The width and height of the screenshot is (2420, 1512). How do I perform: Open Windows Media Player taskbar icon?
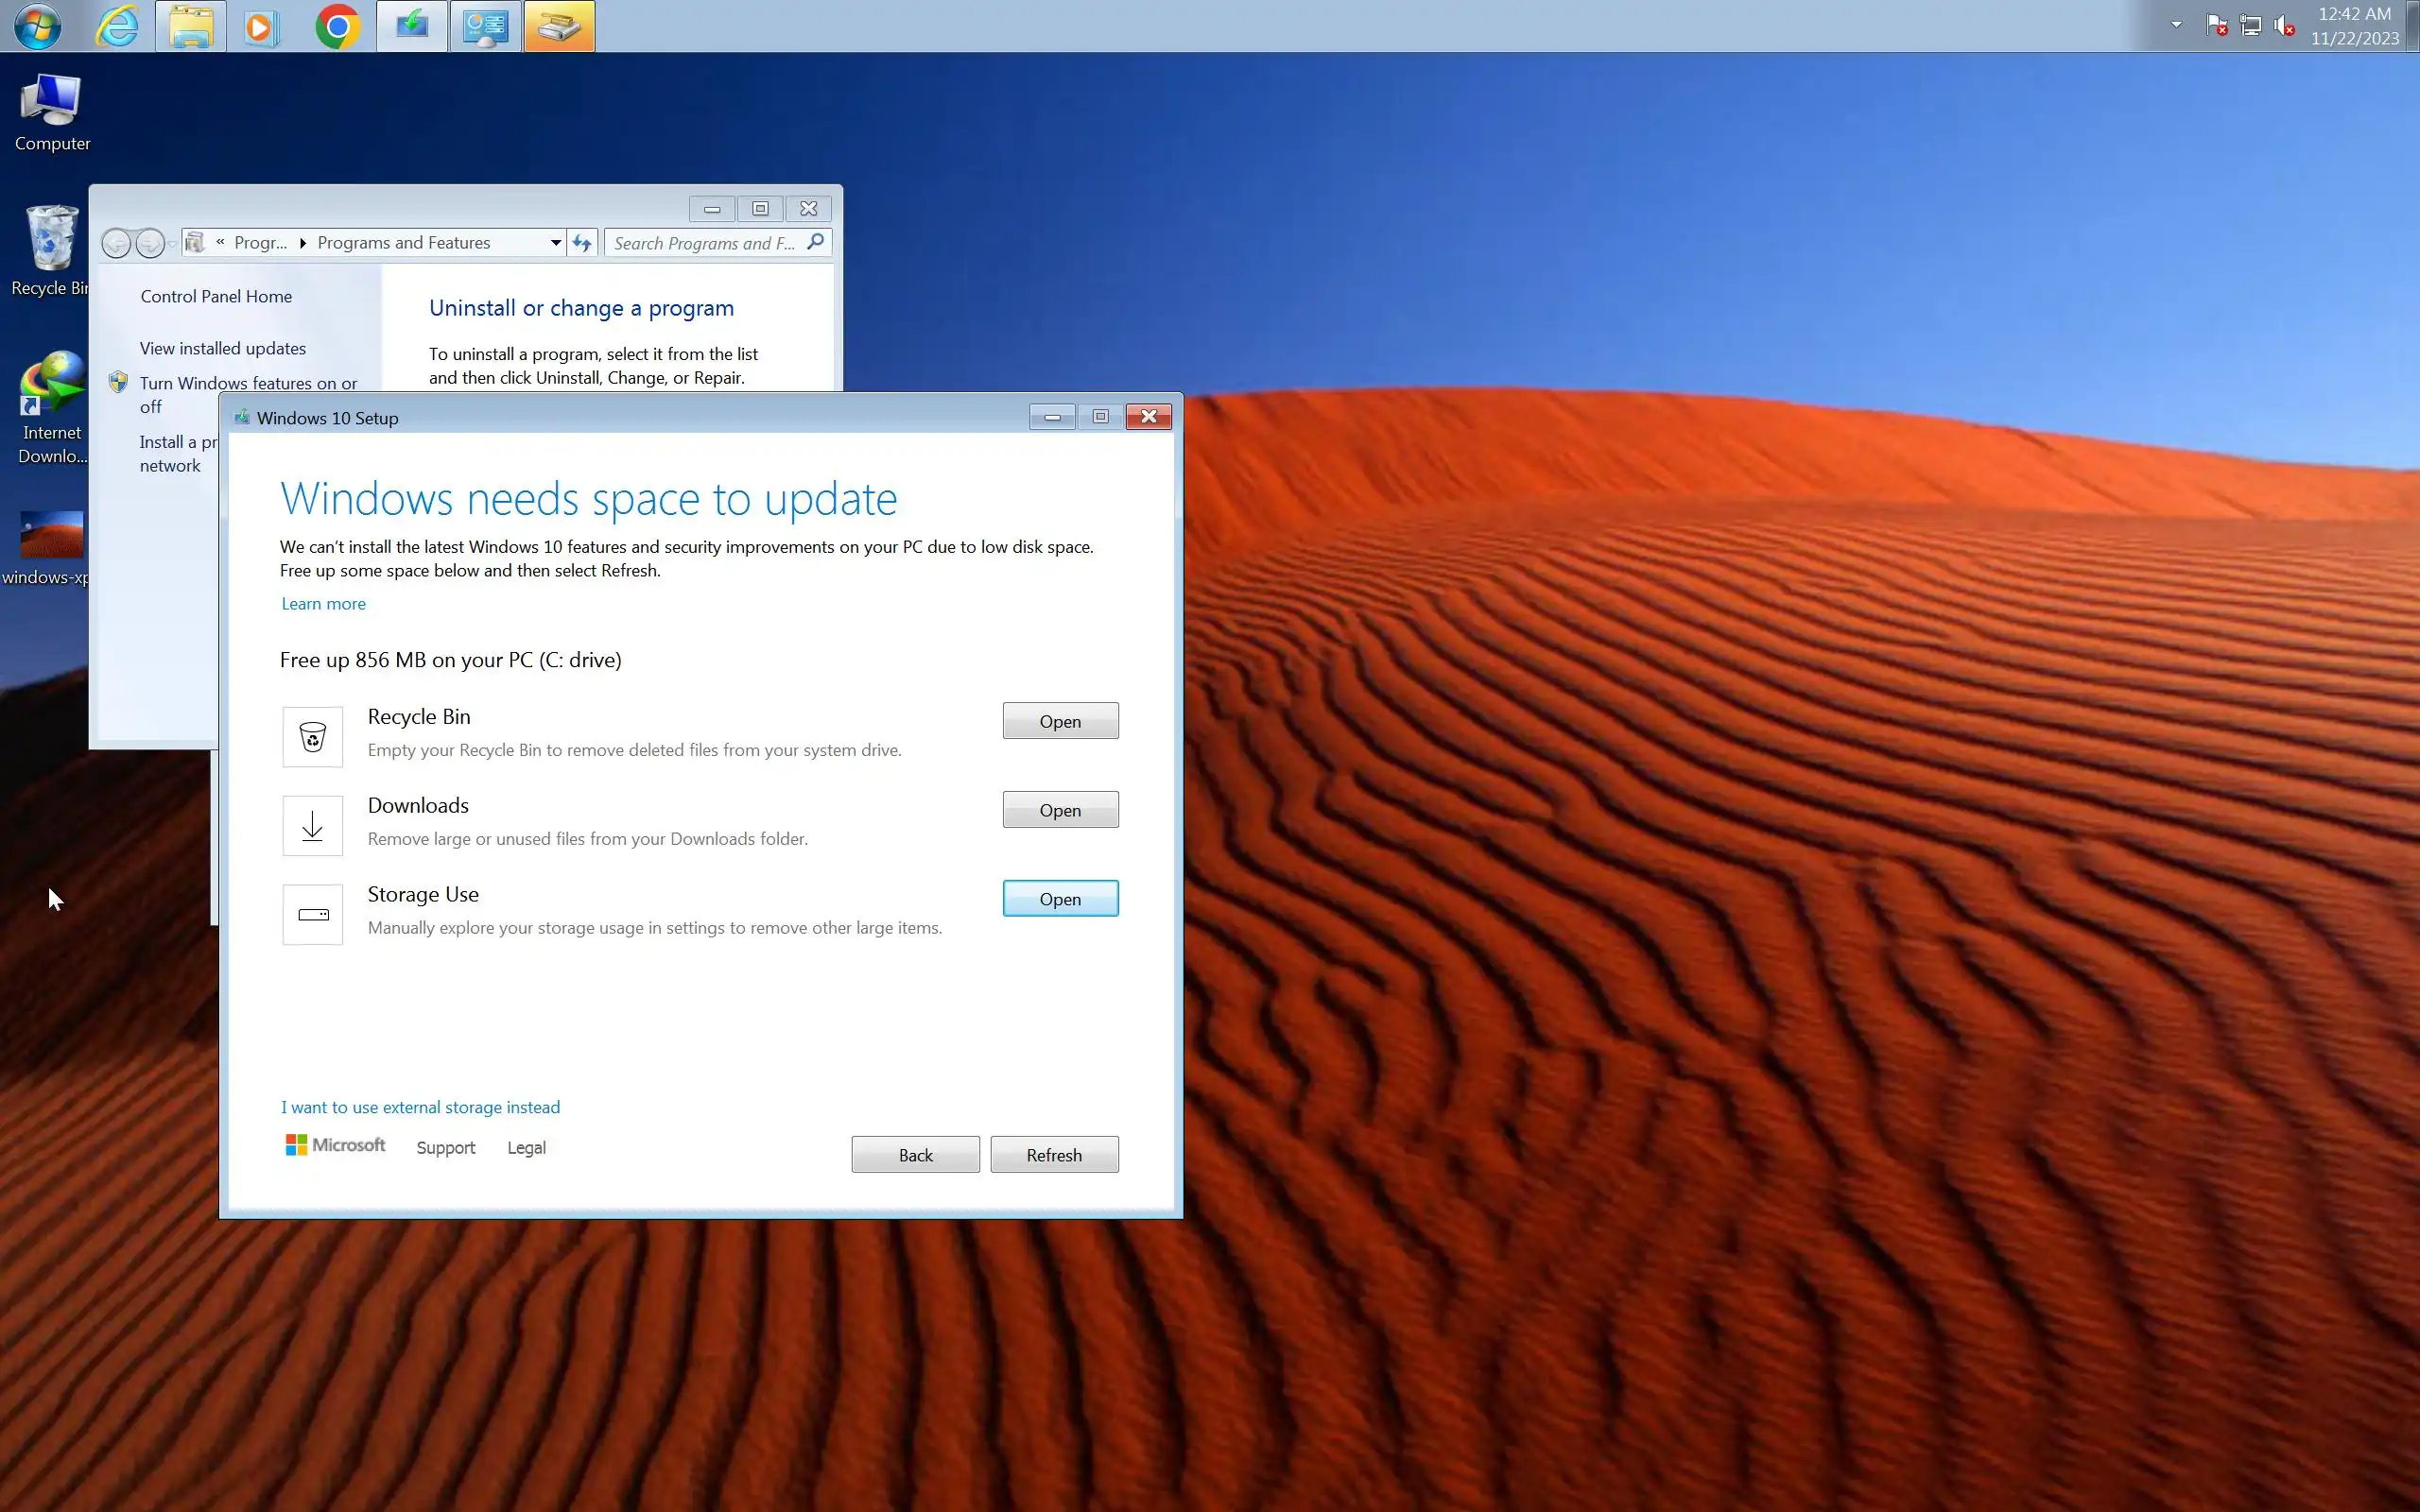(x=262, y=26)
